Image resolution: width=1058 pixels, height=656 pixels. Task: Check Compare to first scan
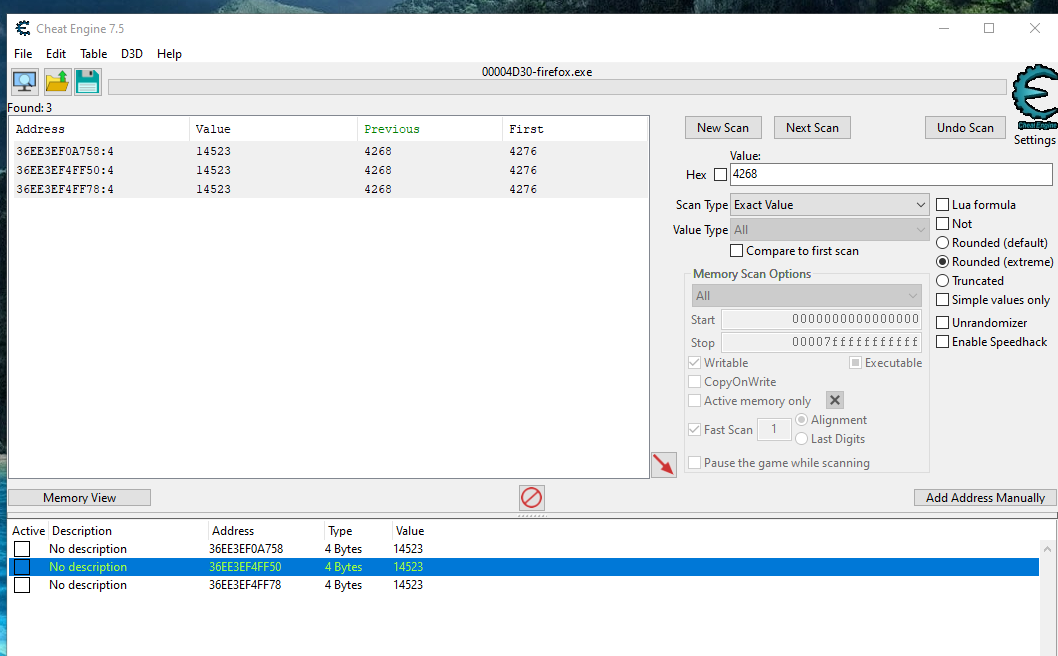737,250
